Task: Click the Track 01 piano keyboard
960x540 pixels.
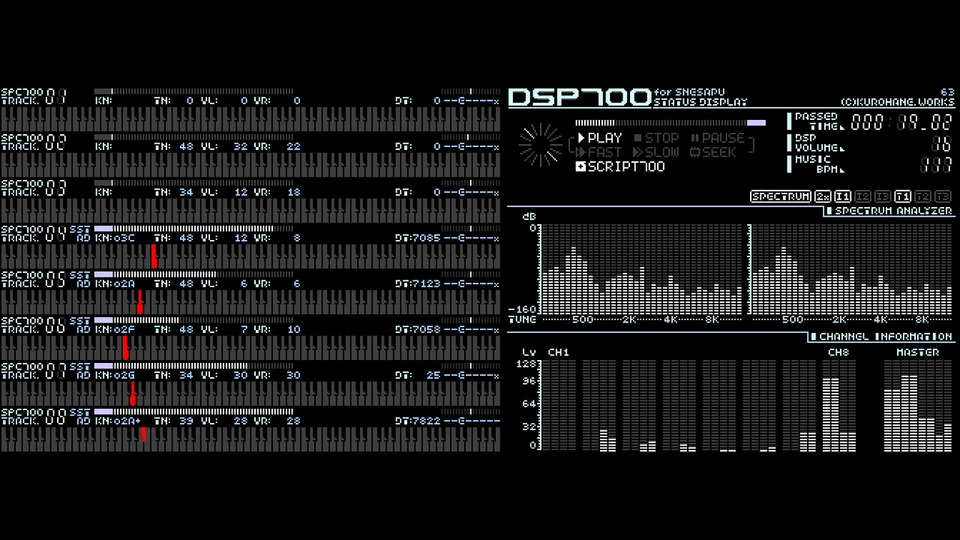Action: (250, 119)
